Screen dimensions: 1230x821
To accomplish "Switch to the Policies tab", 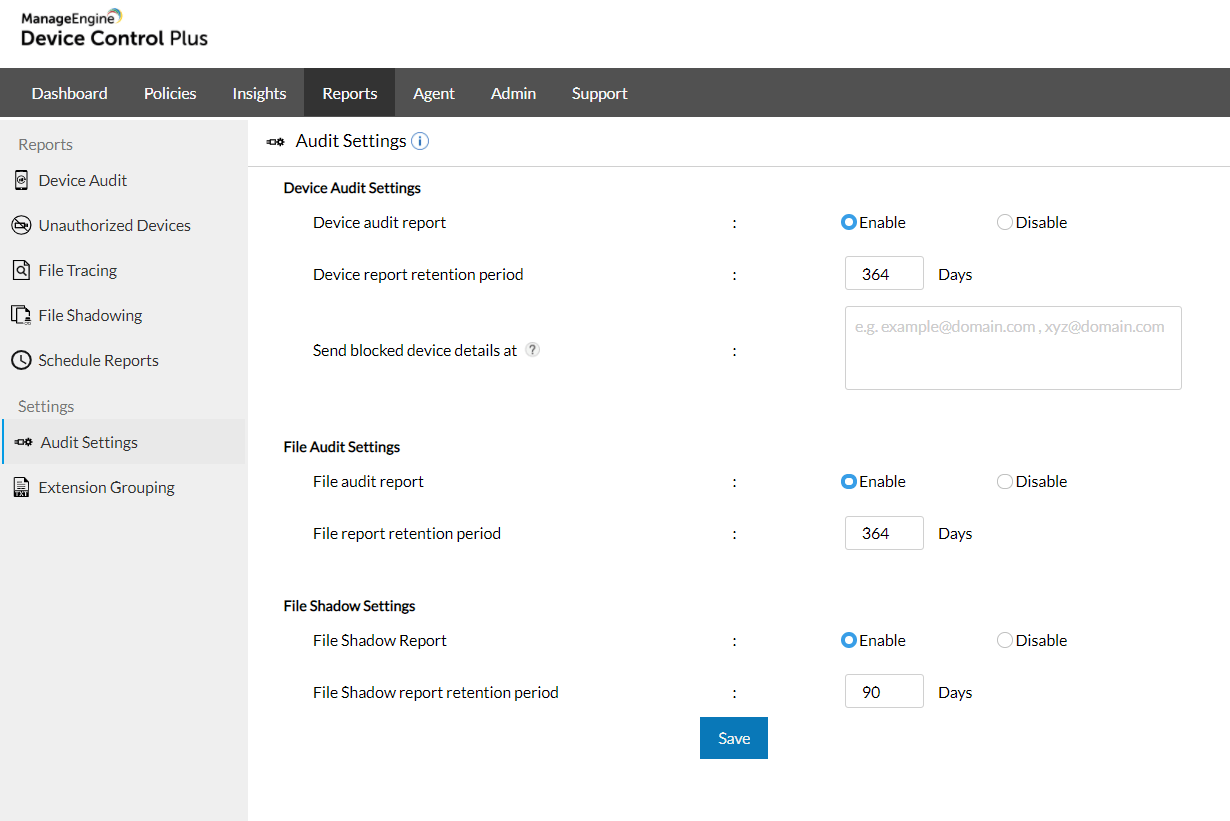I will click(170, 93).
